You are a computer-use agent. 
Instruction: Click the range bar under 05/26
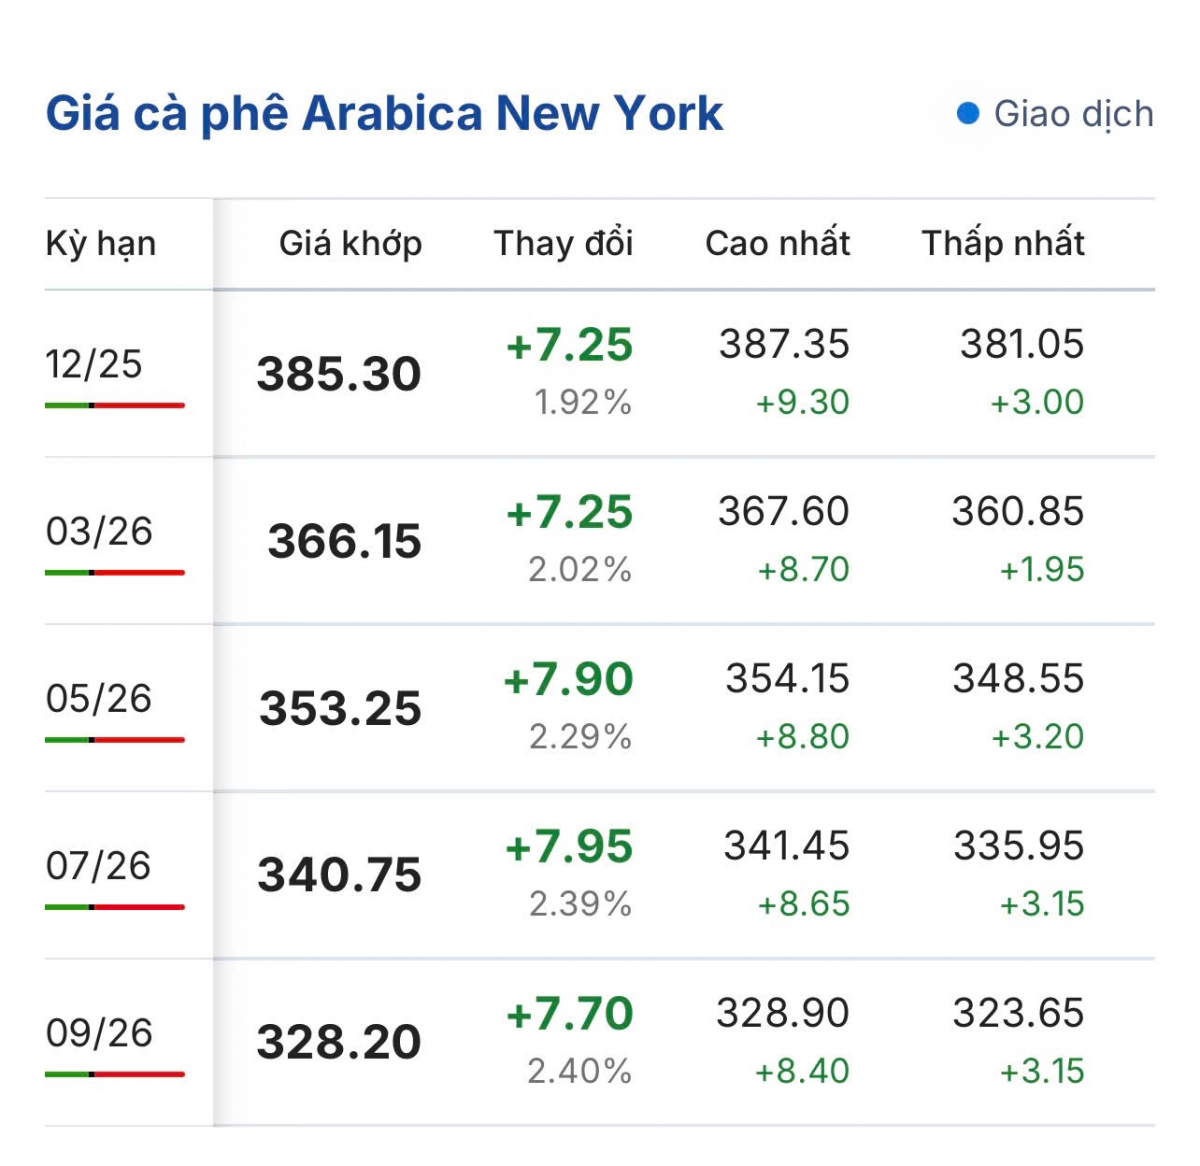pyautogui.click(x=115, y=739)
